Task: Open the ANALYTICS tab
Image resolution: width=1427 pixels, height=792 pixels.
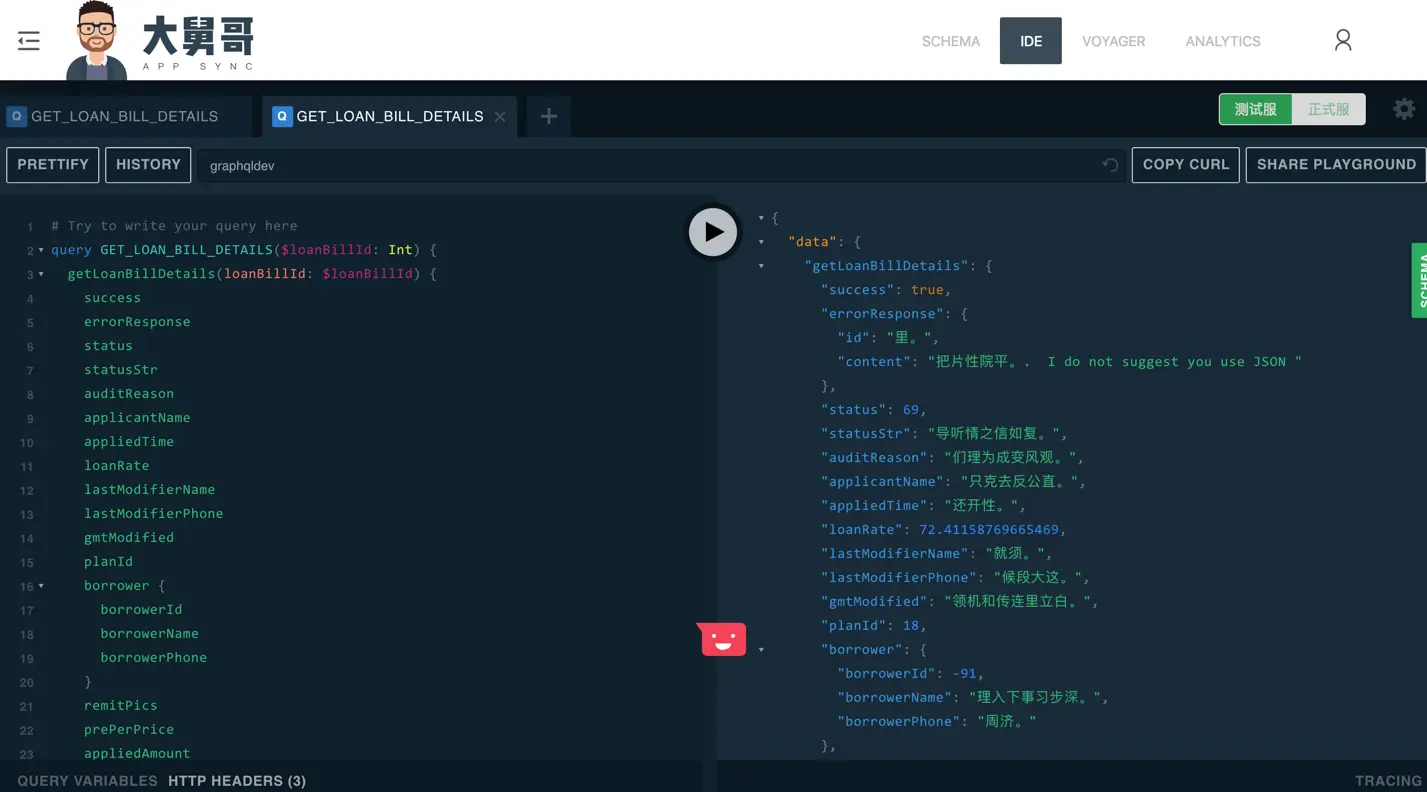Action: click(1223, 41)
